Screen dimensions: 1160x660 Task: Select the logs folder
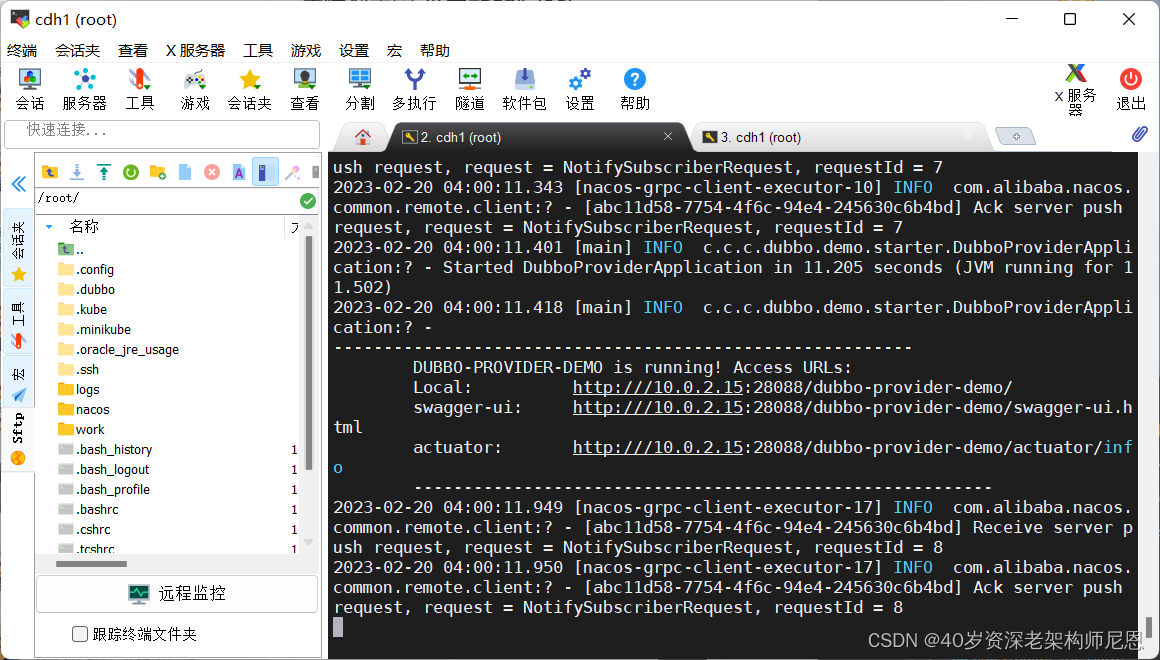87,389
